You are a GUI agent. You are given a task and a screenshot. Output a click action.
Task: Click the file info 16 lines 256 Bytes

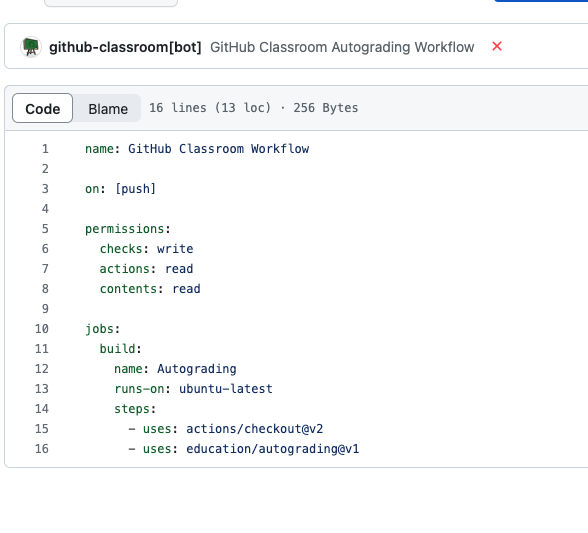(x=254, y=108)
